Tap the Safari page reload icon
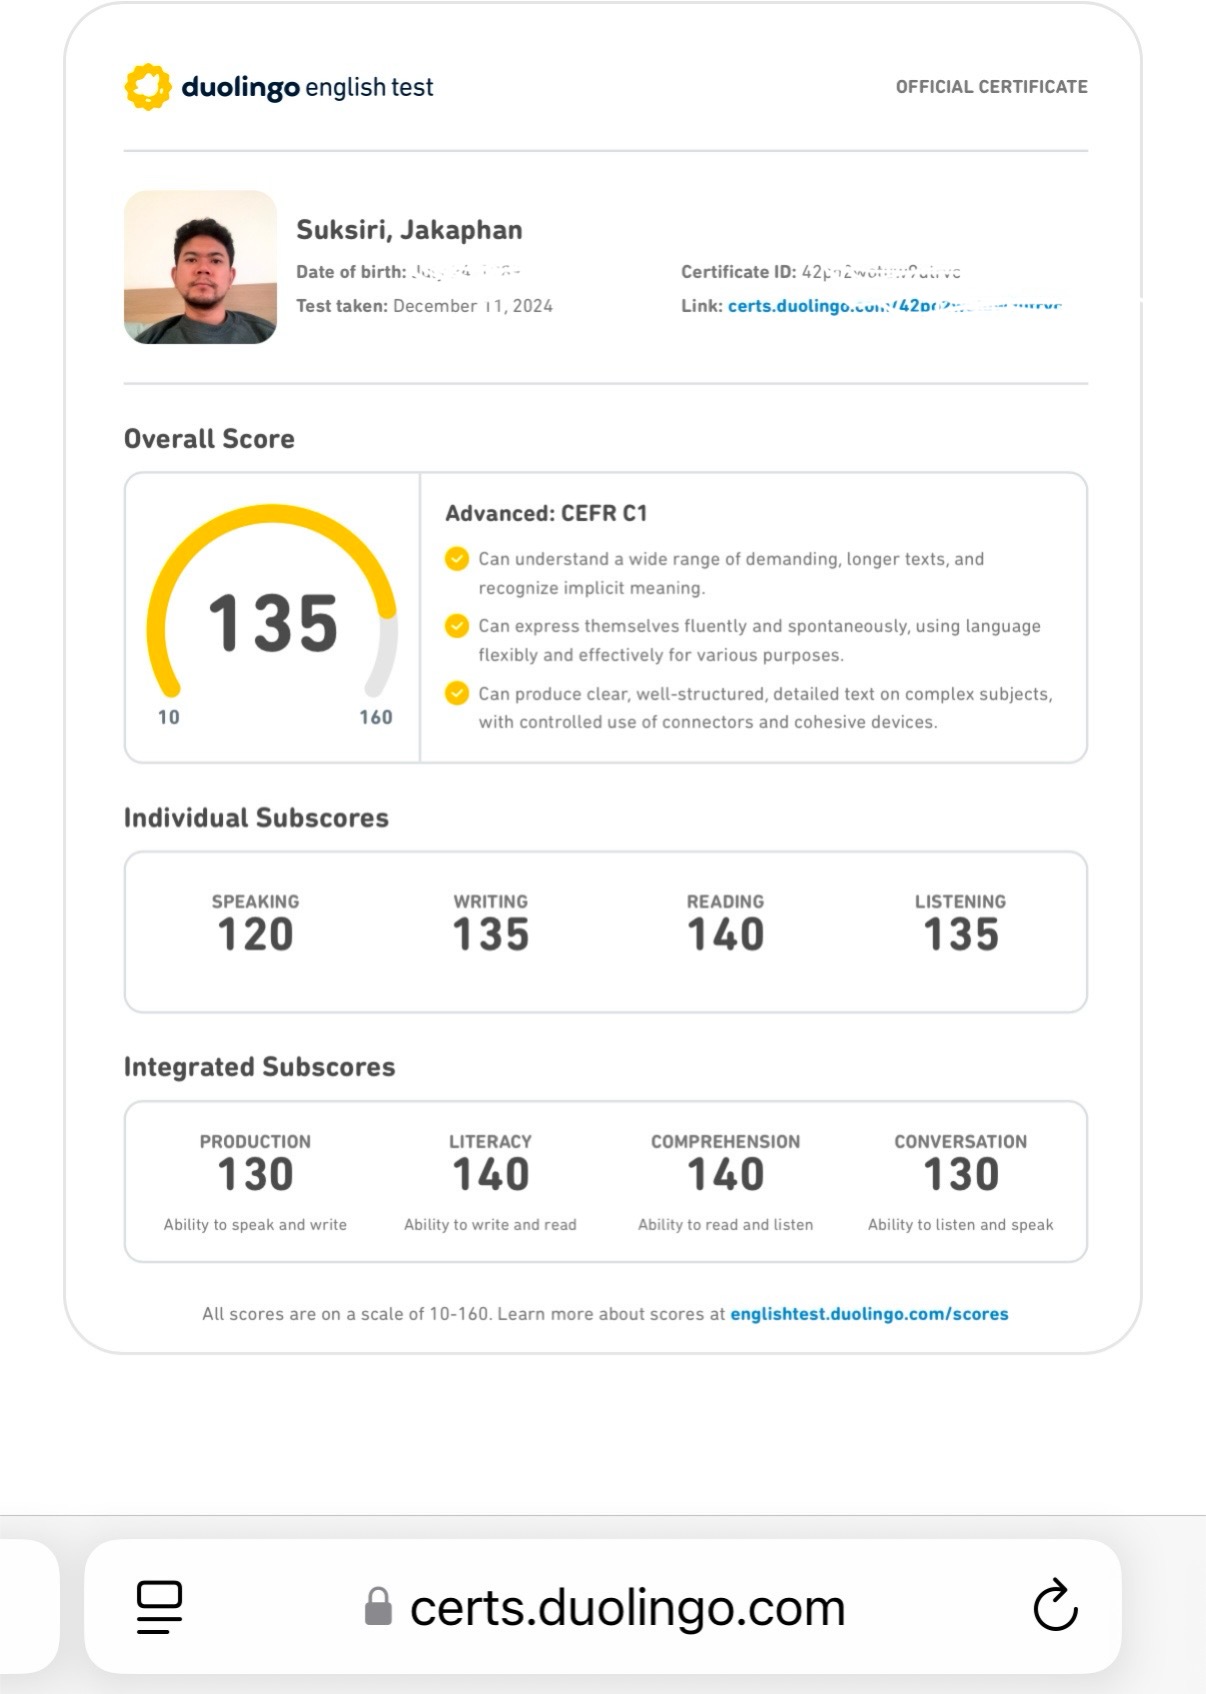The image size is (1206, 1694). (x=1055, y=1606)
